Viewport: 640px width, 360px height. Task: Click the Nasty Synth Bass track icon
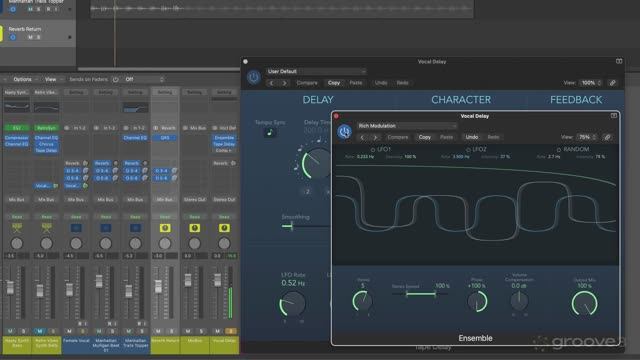click(x=17, y=228)
